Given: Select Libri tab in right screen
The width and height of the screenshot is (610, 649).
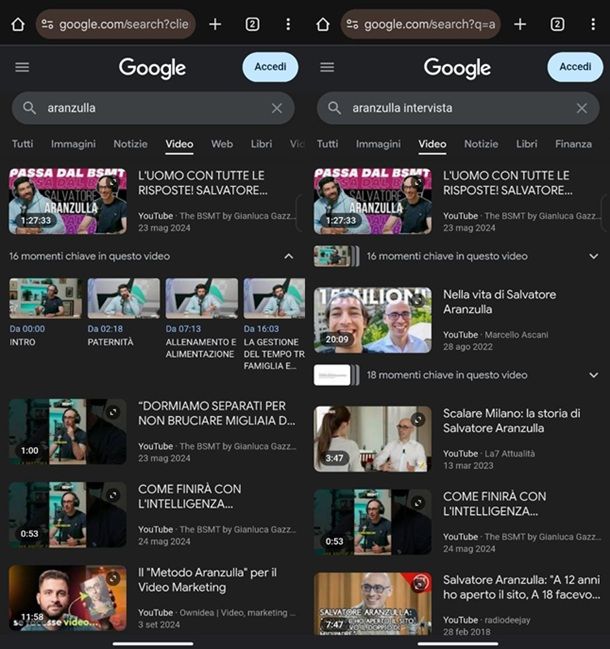Looking at the screenshot, I should [x=526, y=144].
